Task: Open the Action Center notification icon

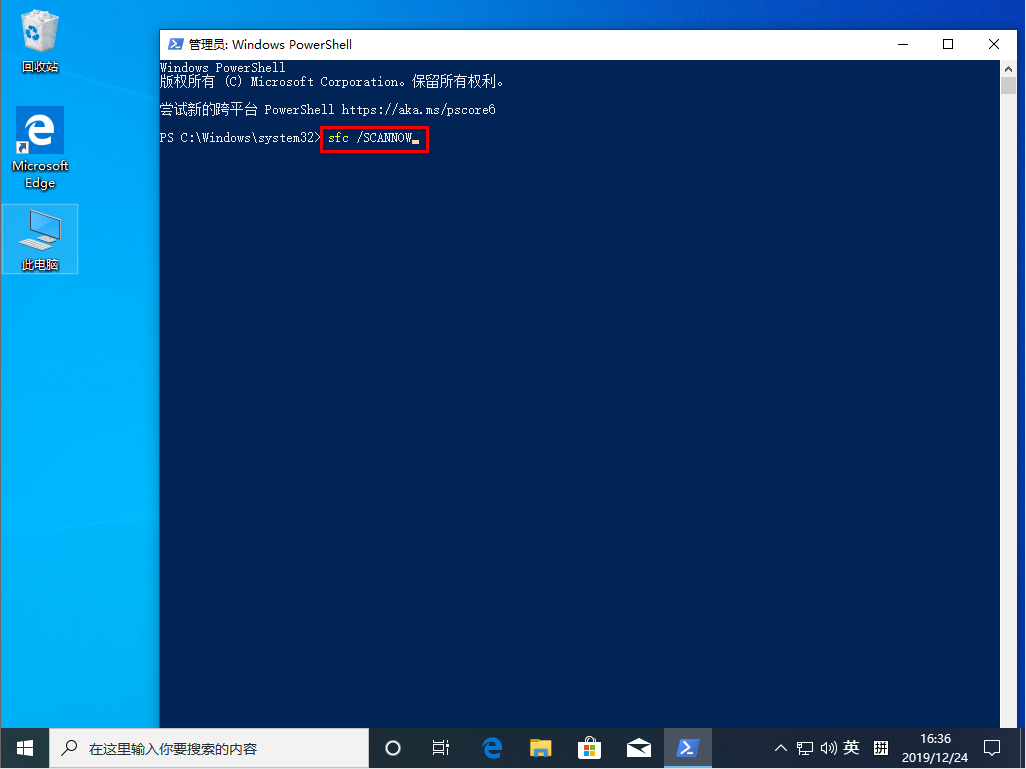Action: point(992,747)
